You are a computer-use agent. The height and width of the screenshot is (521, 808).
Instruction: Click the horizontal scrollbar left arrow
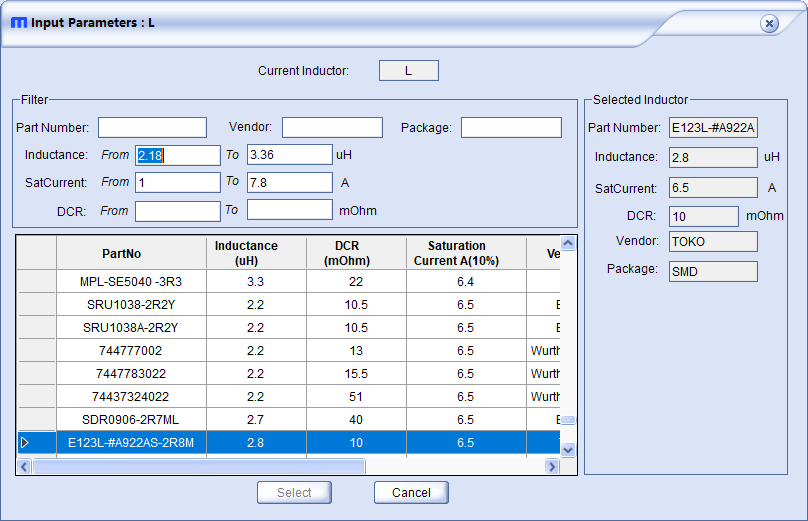coord(25,467)
